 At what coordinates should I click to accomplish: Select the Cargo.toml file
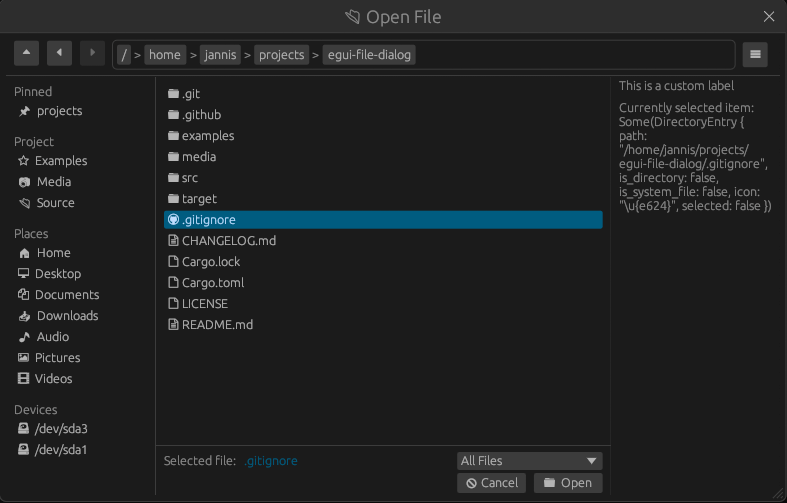coord(212,283)
